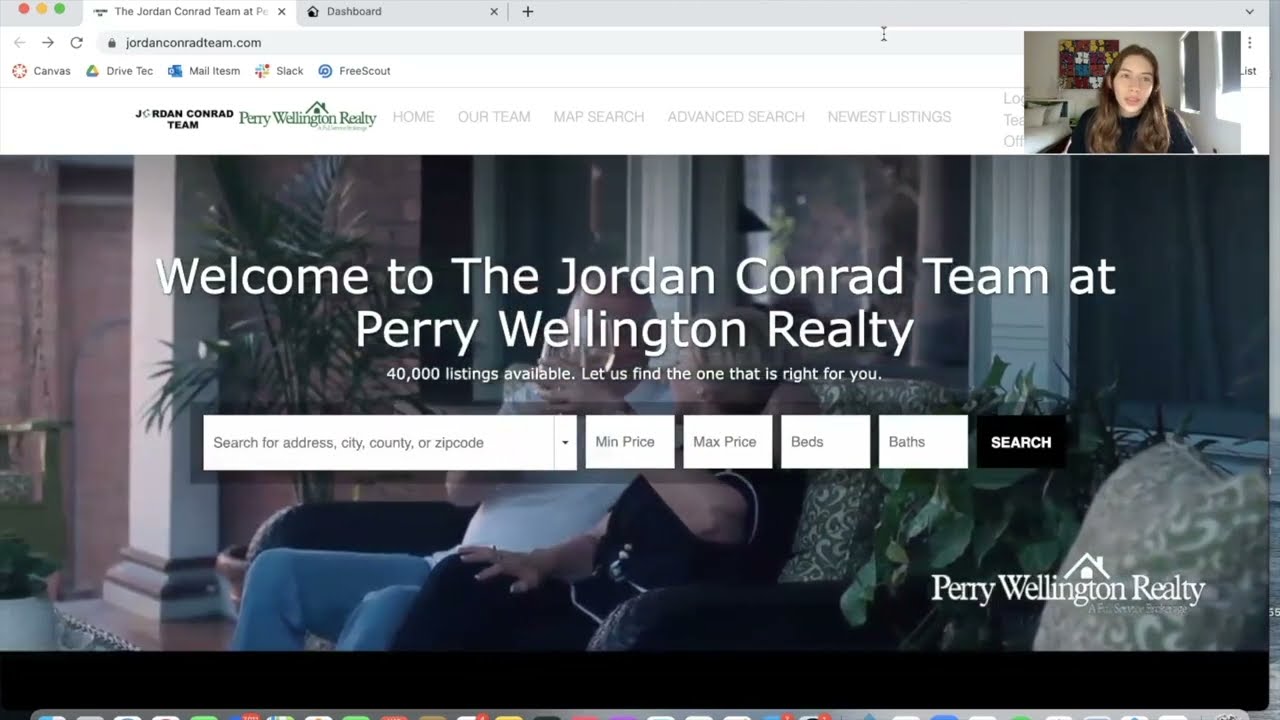1280x720 pixels.
Task: Click the Beds field
Action: pyautogui.click(x=826, y=442)
